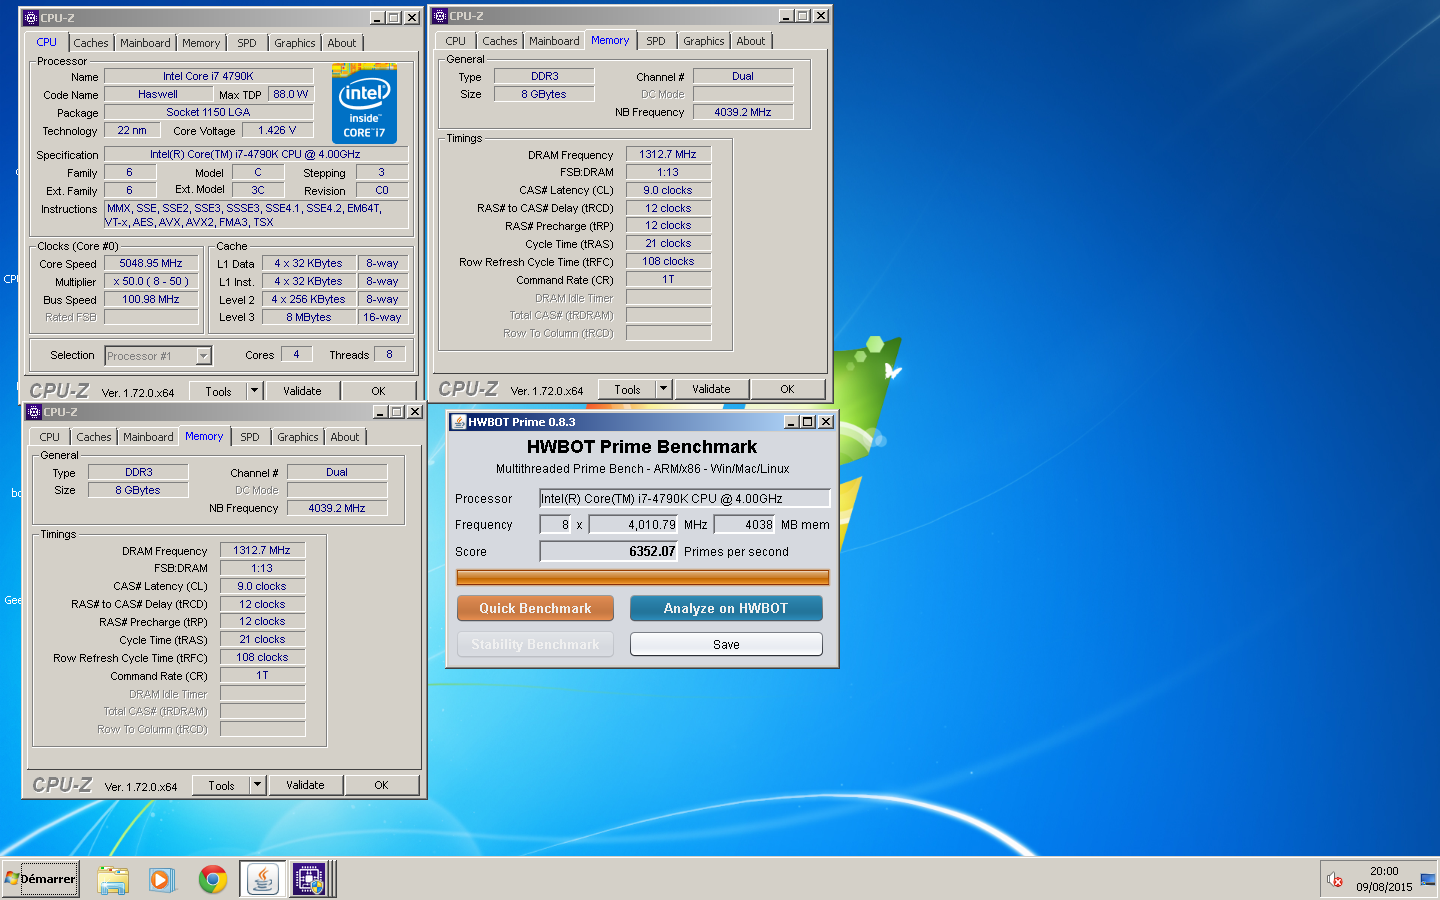This screenshot has height=900, width=1440.
Task: Click the muted volume tray icon
Action: [x=1334, y=880]
